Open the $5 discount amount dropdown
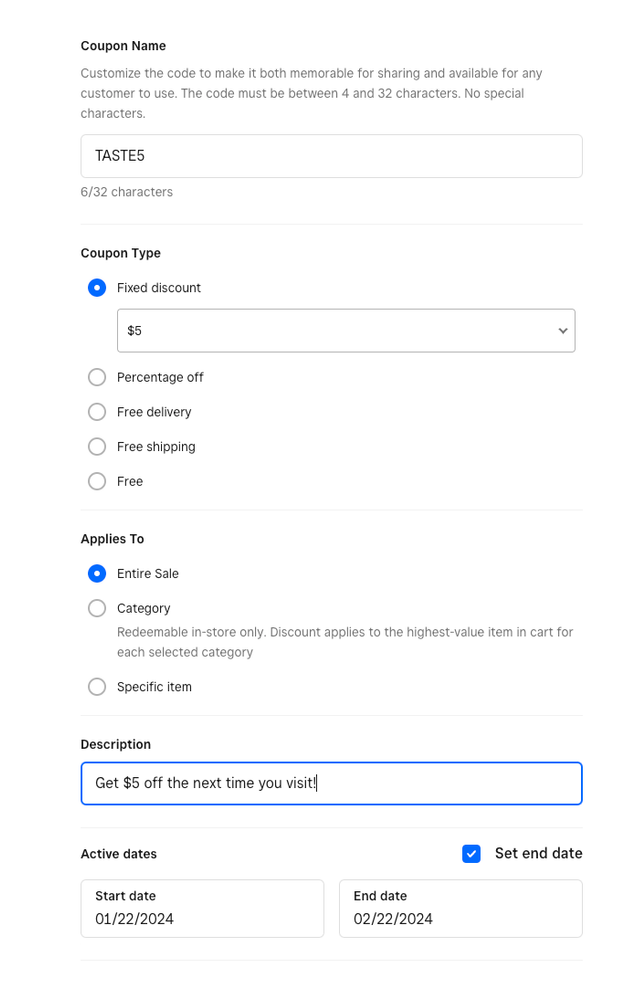636x999 pixels. (x=345, y=330)
